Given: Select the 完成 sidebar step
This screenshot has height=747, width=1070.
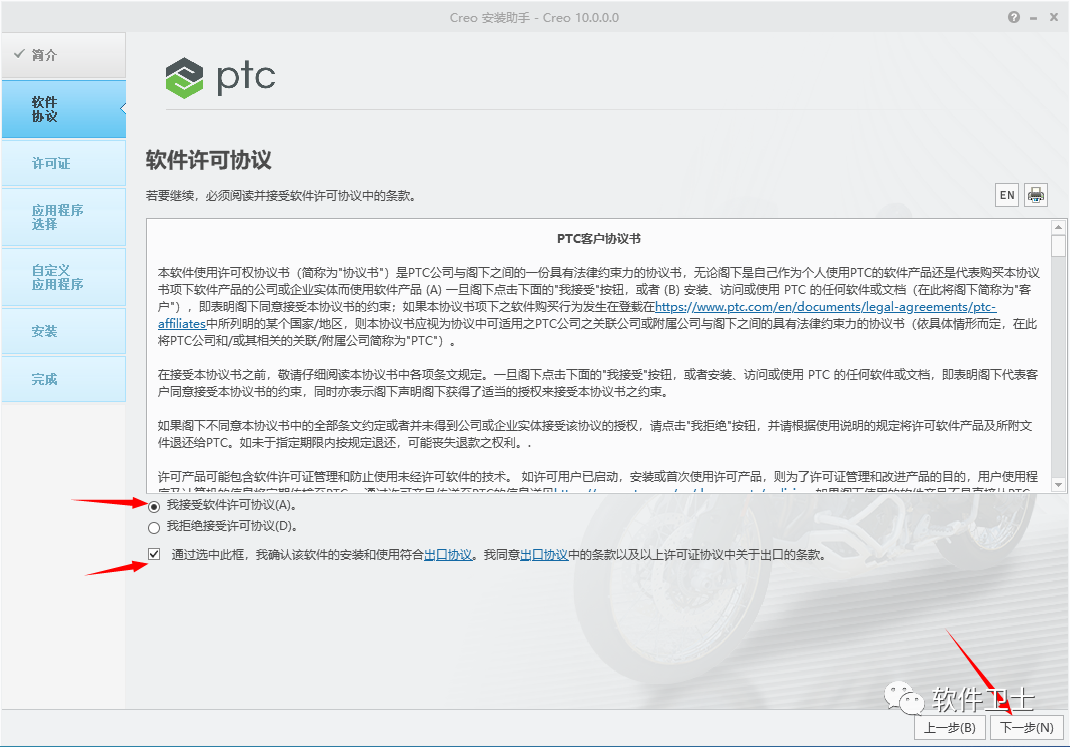Looking at the screenshot, I should [x=63, y=379].
